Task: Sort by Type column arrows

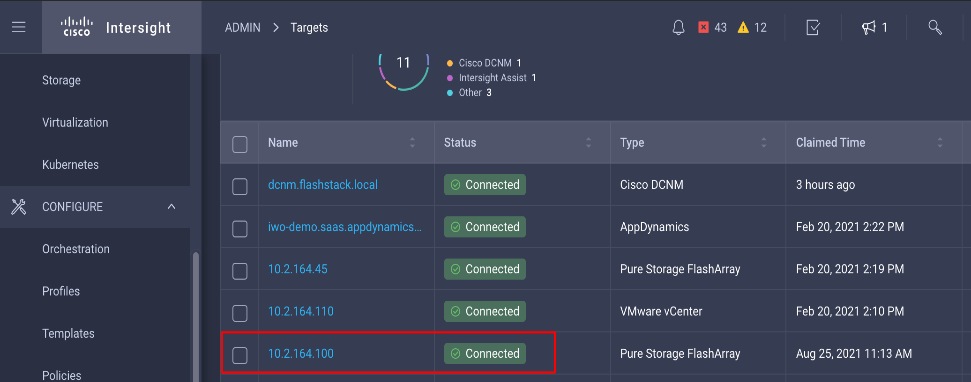Action: point(764,143)
